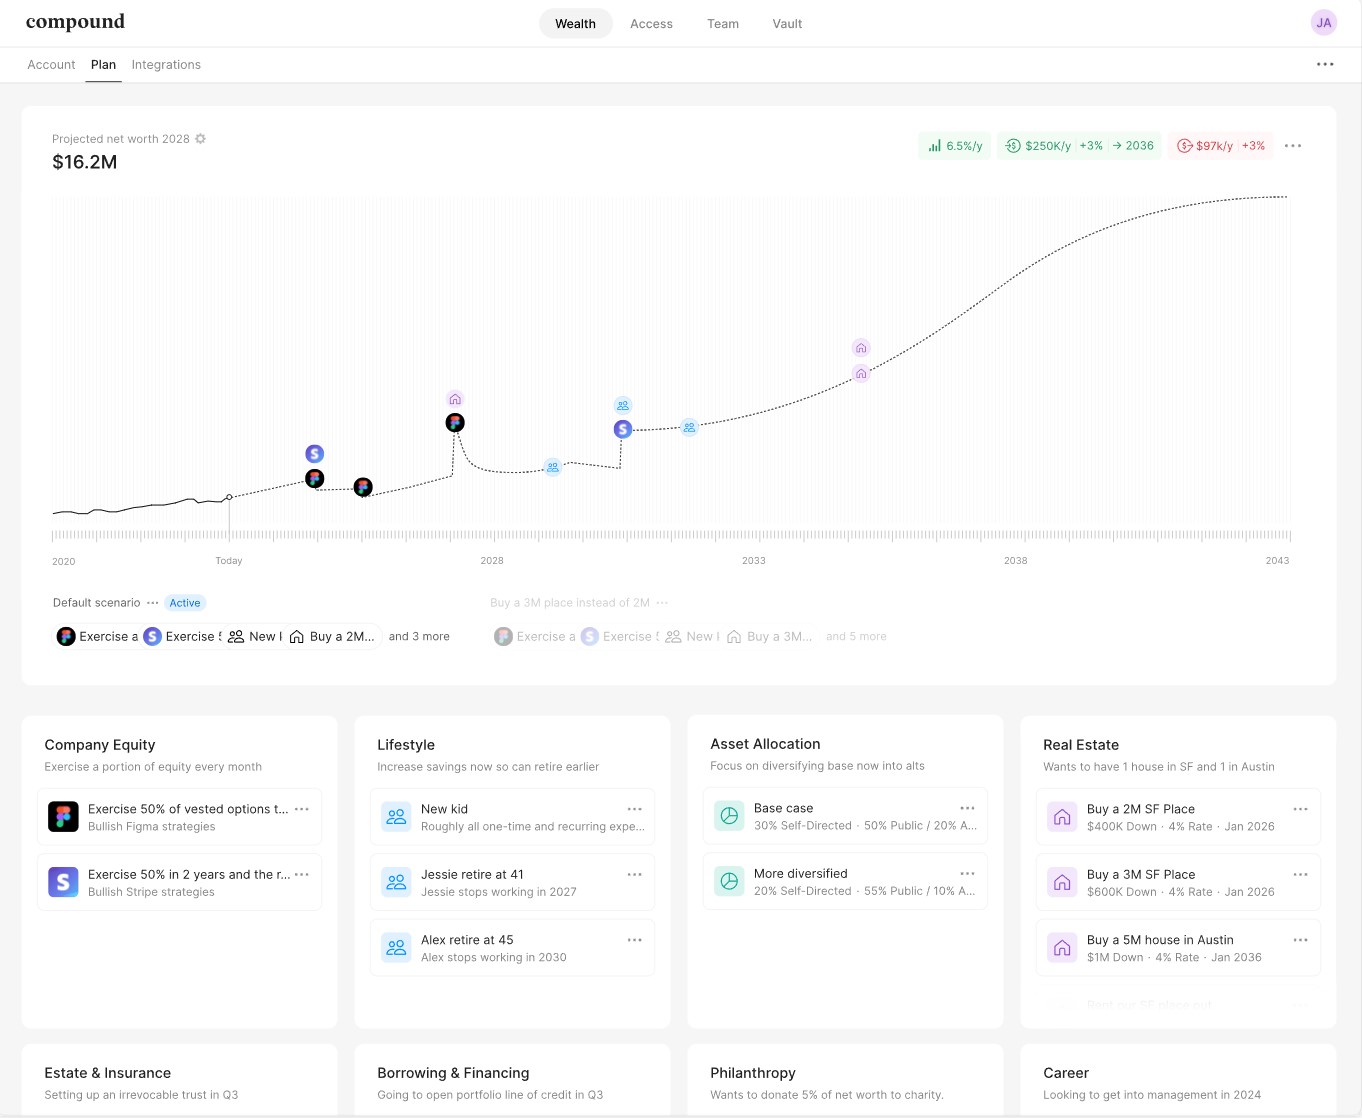Screen dimensions: 1362x1118
Task: Select the More diversified allocation item
Action: (845, 881)
